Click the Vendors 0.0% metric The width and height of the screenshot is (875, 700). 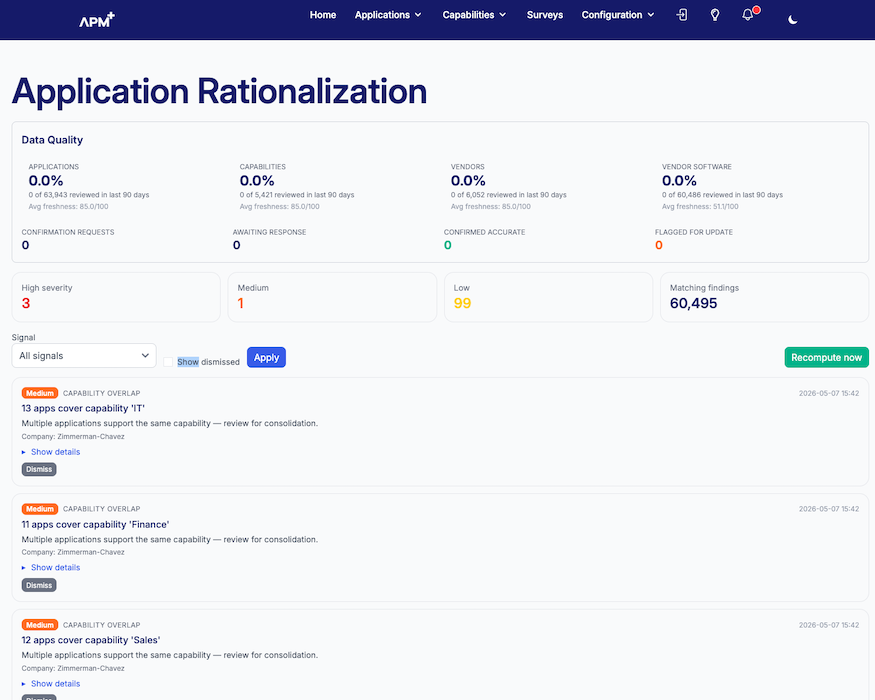point(468,181)
